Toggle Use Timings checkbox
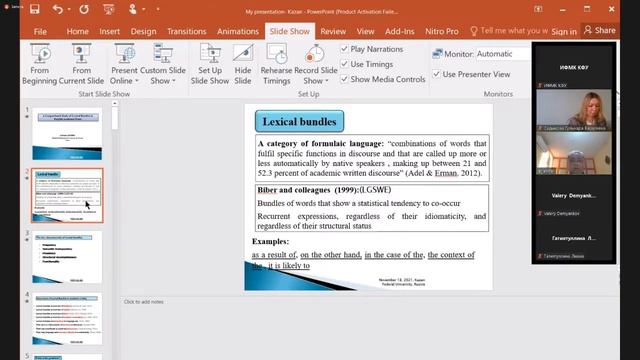Image resolution: width=640 pixels, height=360 pixels. 344,64
